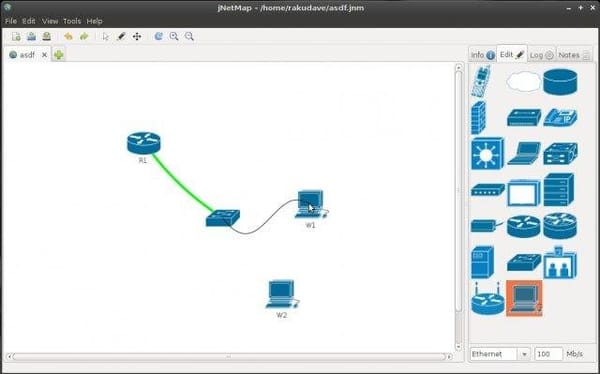Viewport: 600px width, 374px height.
Task: Pick the printer device in palette
Action: tap(560, 154)
